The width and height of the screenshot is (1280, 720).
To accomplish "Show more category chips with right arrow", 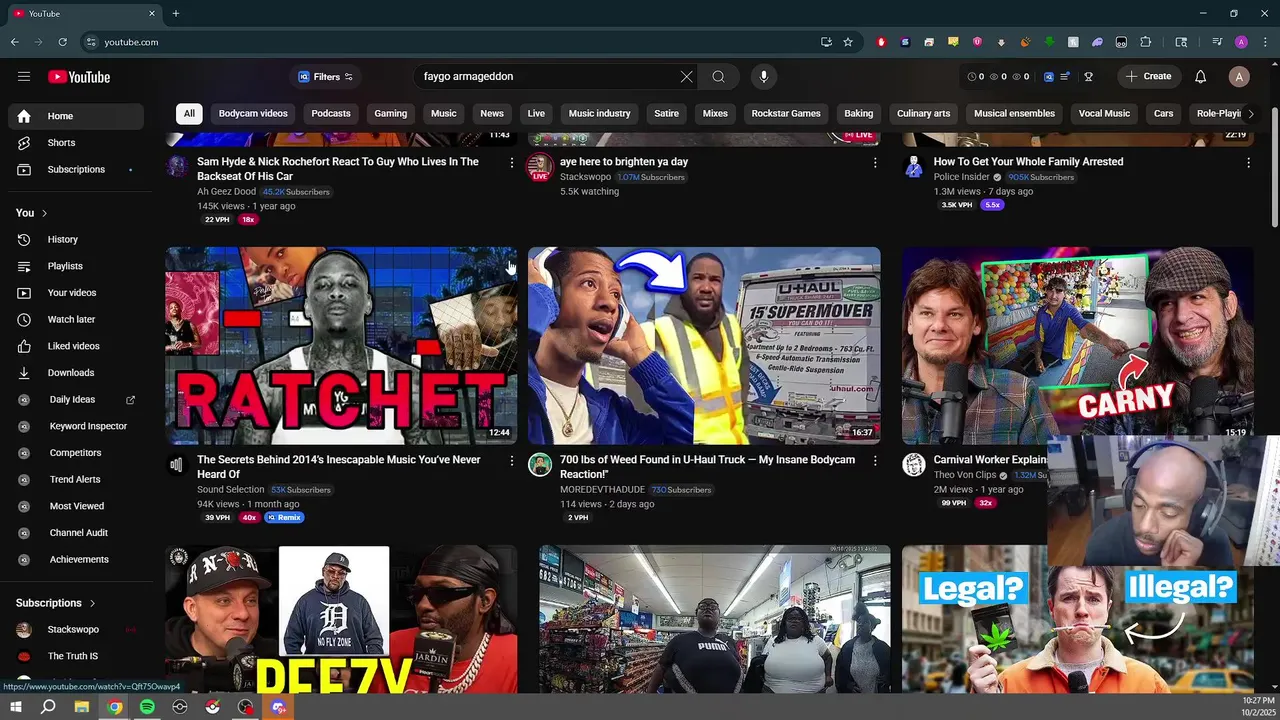I will coord(1250,114).
